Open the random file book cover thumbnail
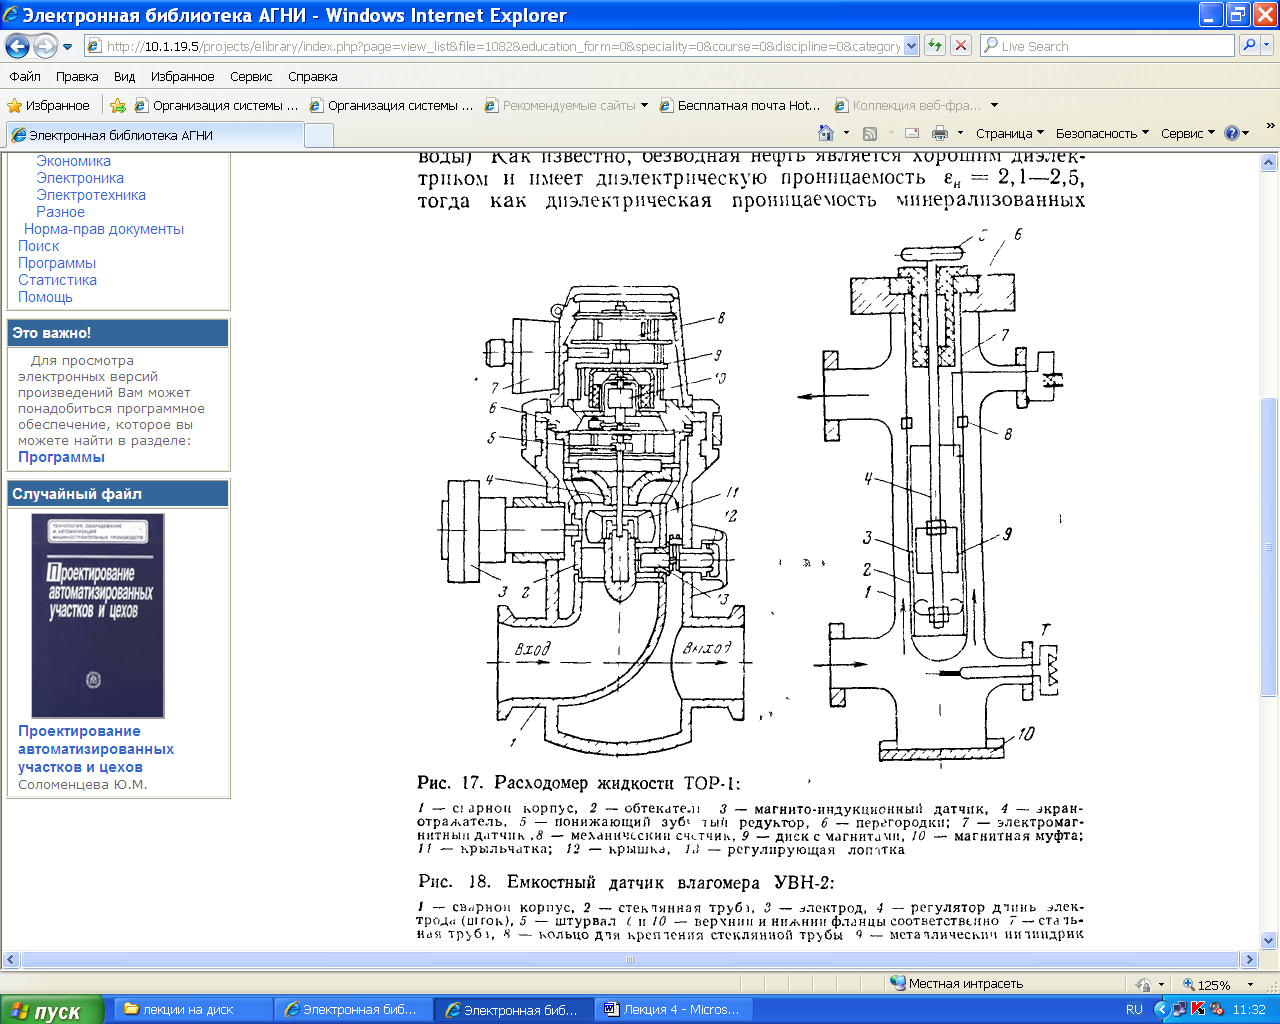1280x1024 pixels. (98, 616)
